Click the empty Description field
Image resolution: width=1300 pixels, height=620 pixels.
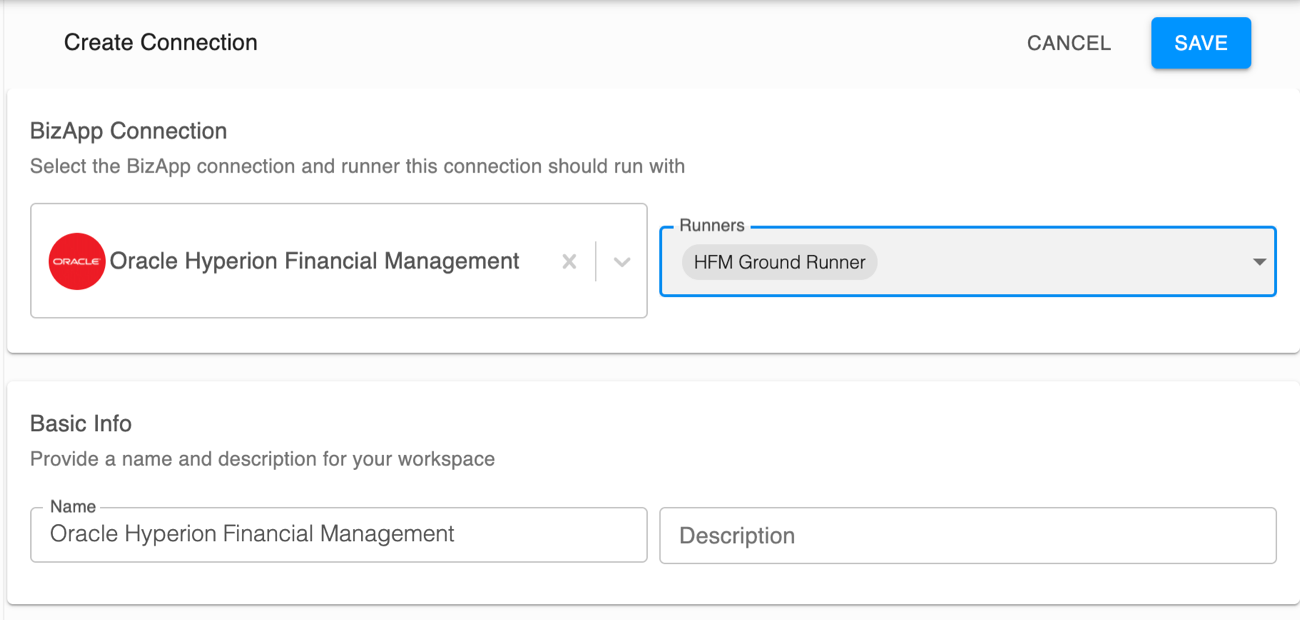pyautogui.click(x=967, y=535)
